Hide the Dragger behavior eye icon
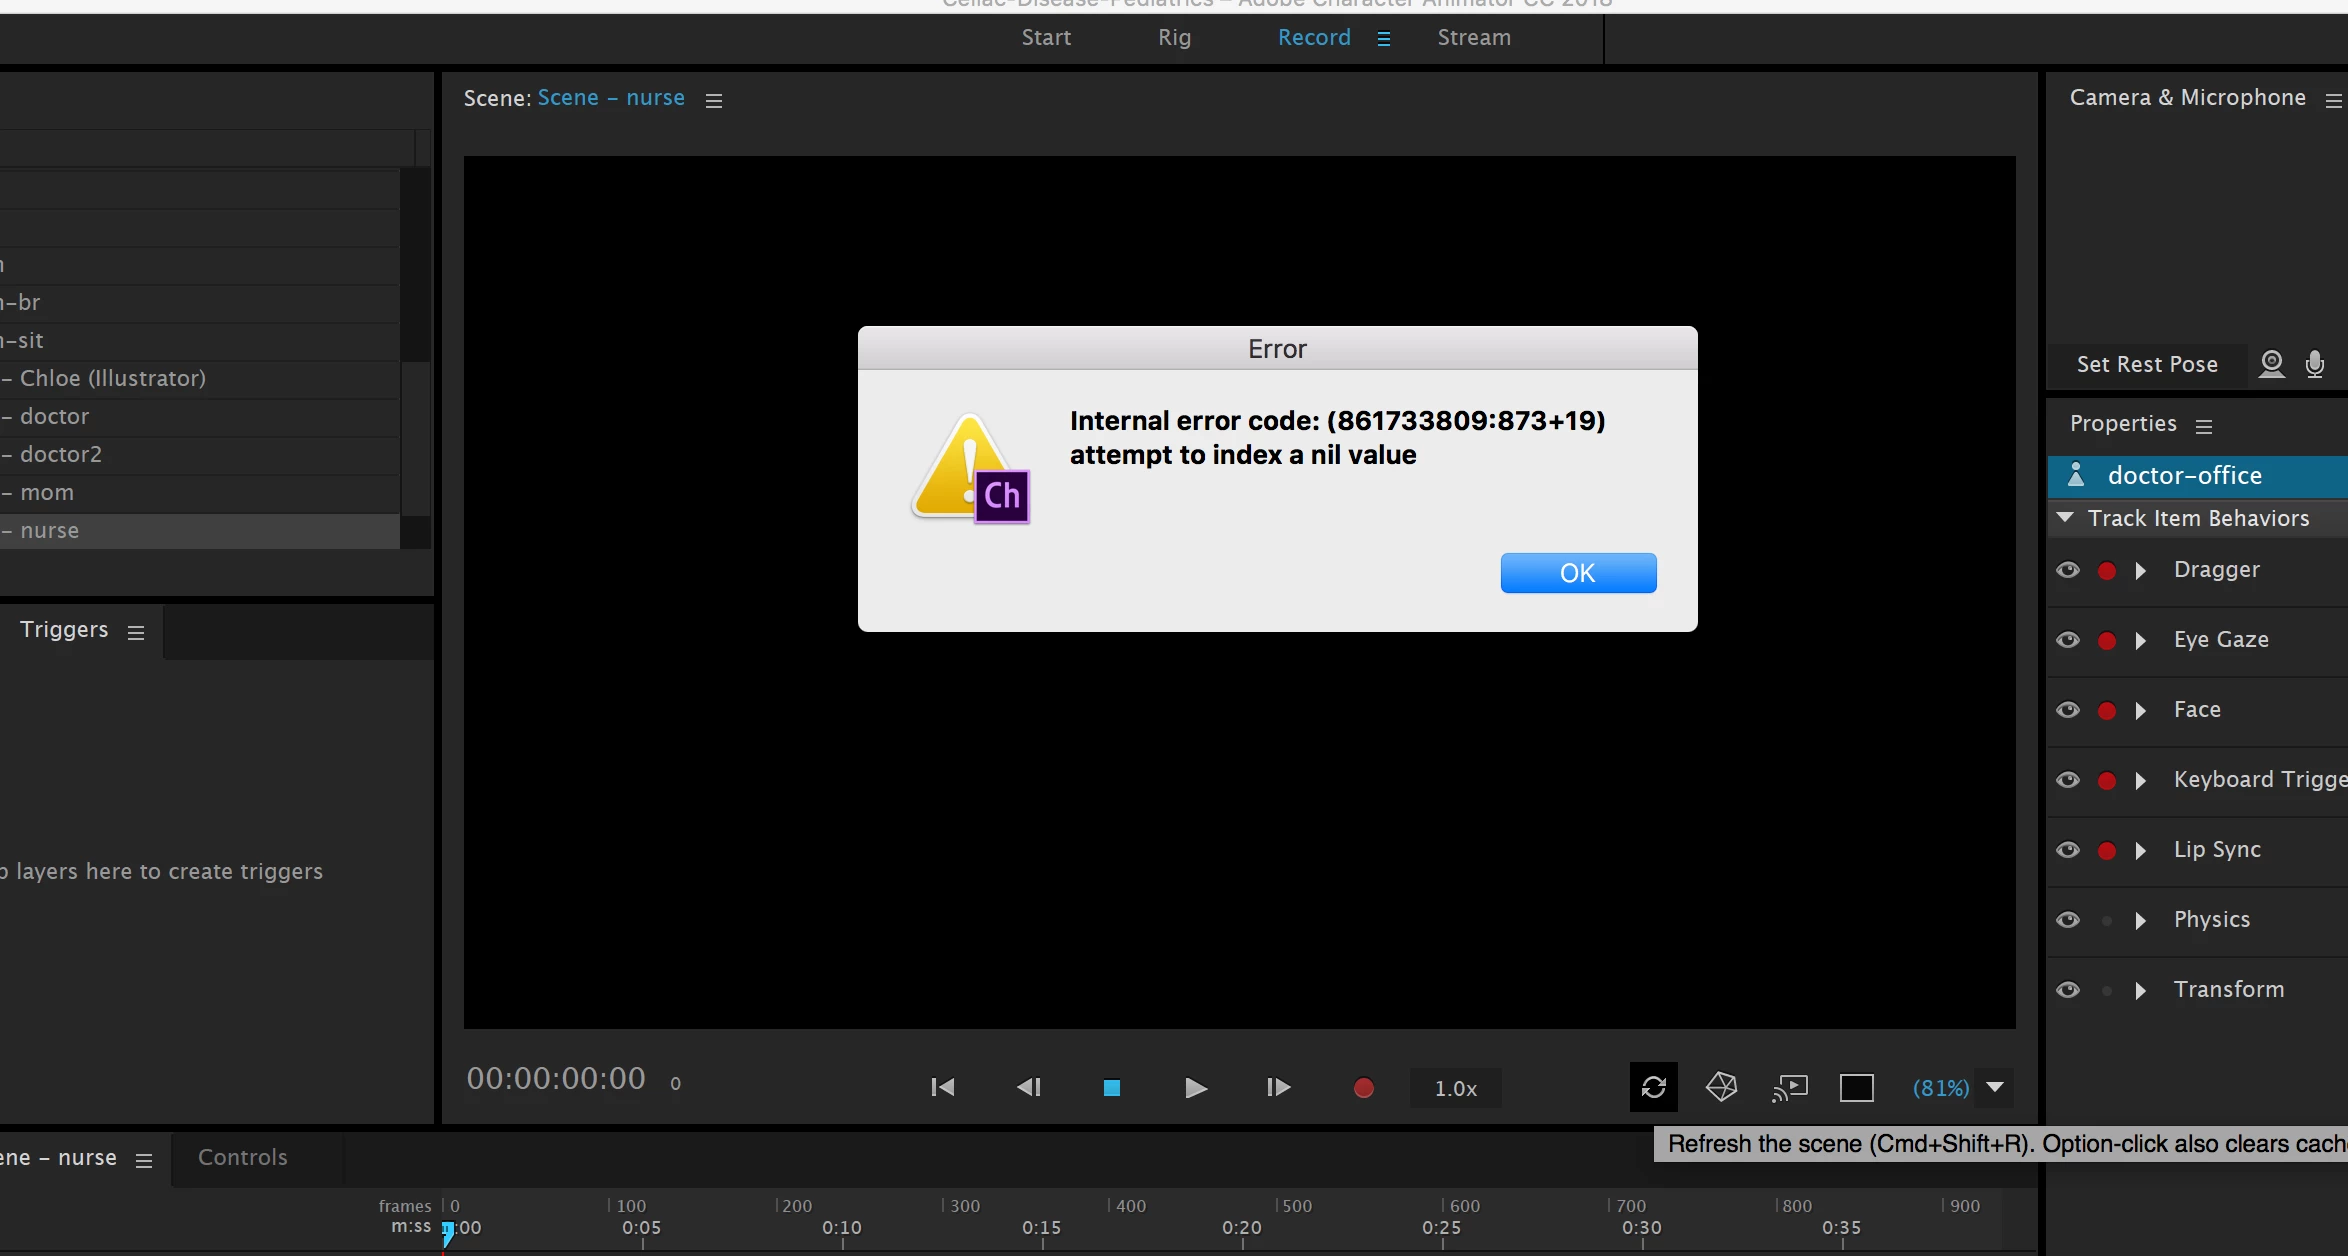Viewport: 2348px width, 1256px height. pos(2068,570)
